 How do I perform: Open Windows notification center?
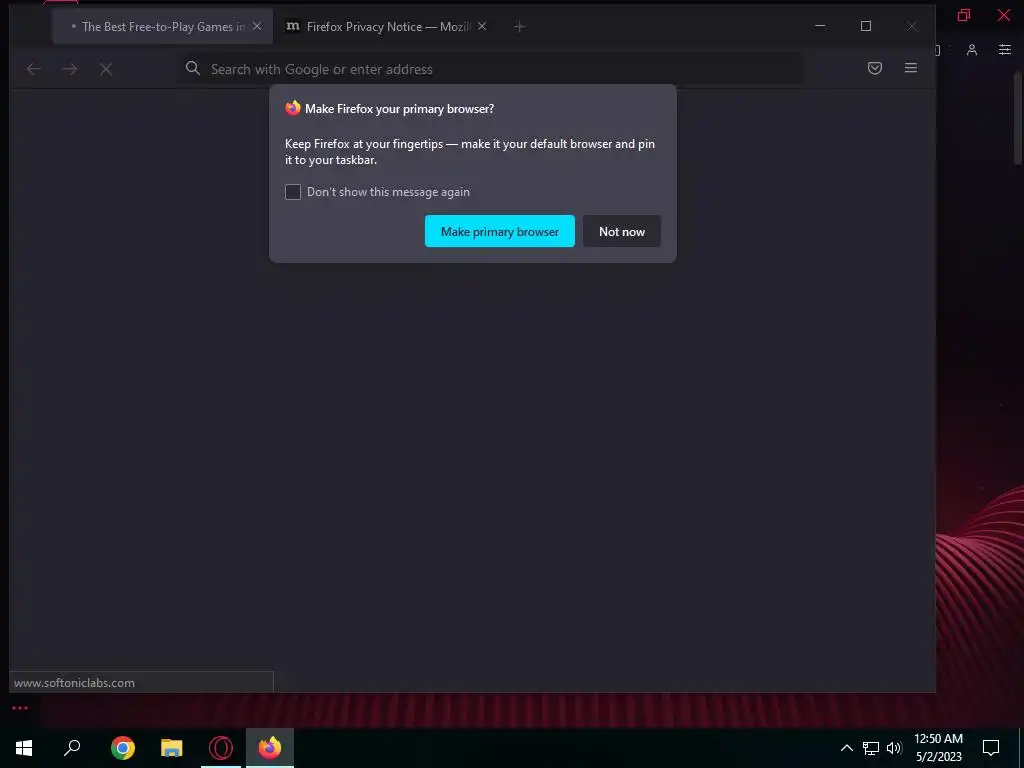(x=991, y=748)
